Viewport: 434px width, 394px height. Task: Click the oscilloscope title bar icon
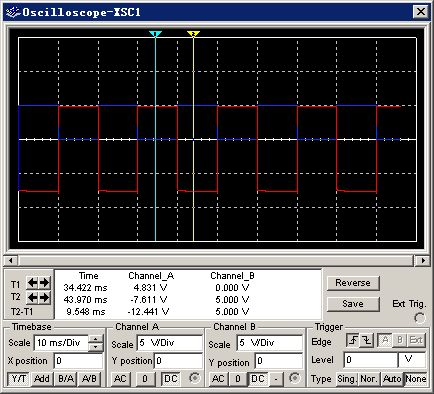coord(13,12)
